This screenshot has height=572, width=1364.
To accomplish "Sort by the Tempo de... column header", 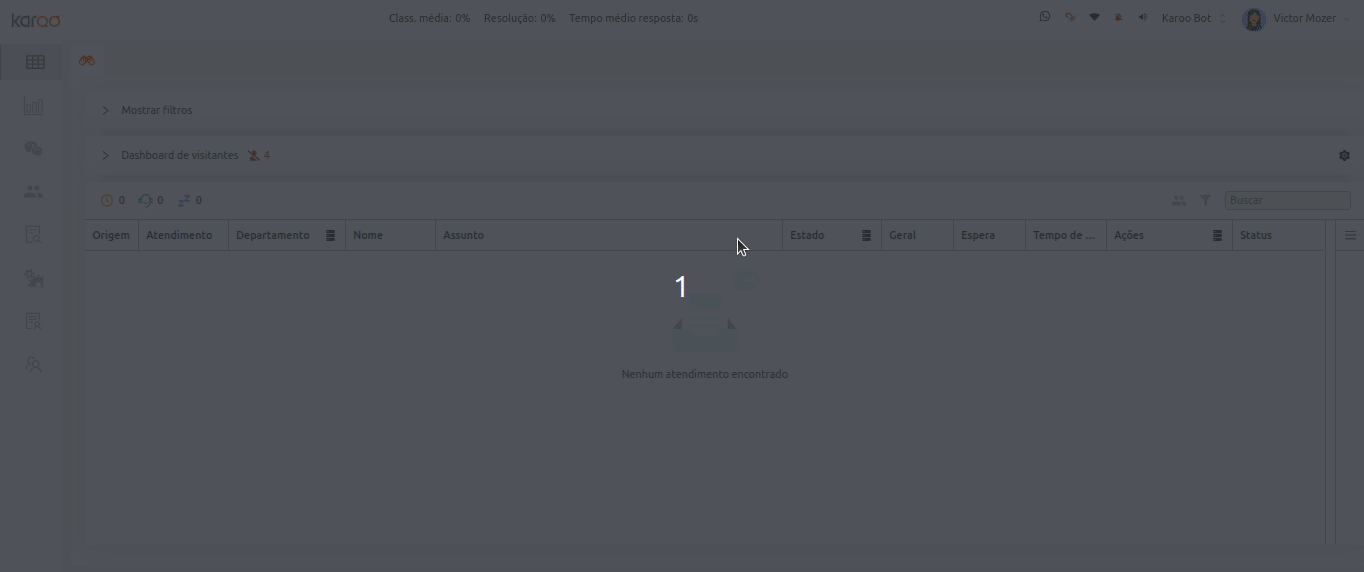I will 1064,235.
